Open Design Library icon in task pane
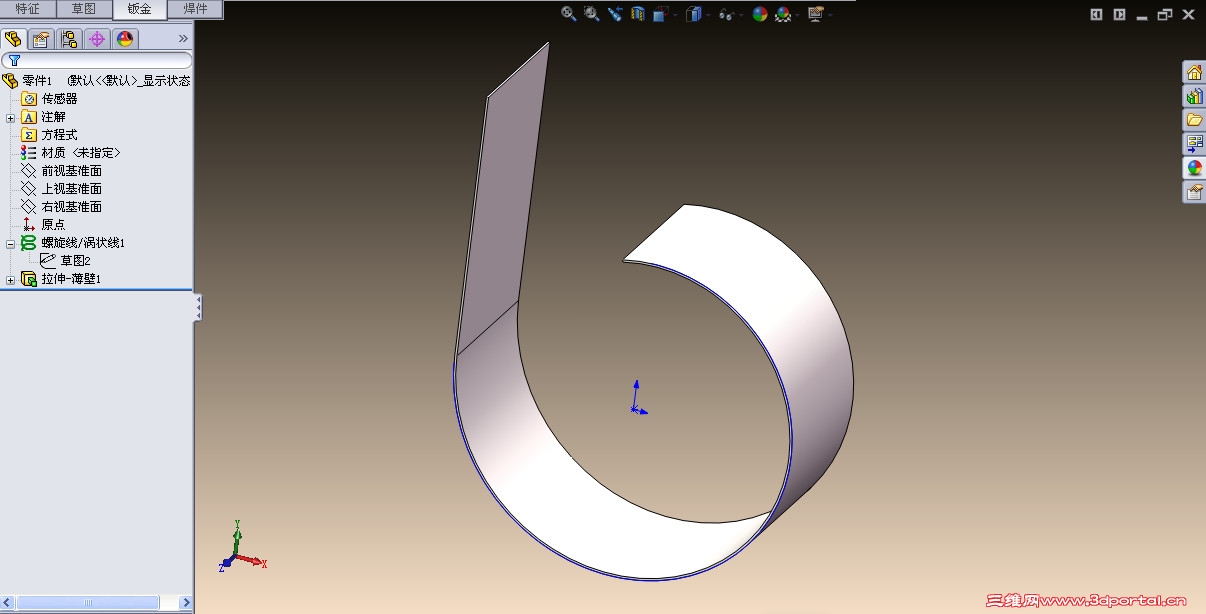Image resolution: width=1206 pixels, height=614 pixels. pyautogui.click(x=1194, y=96)
